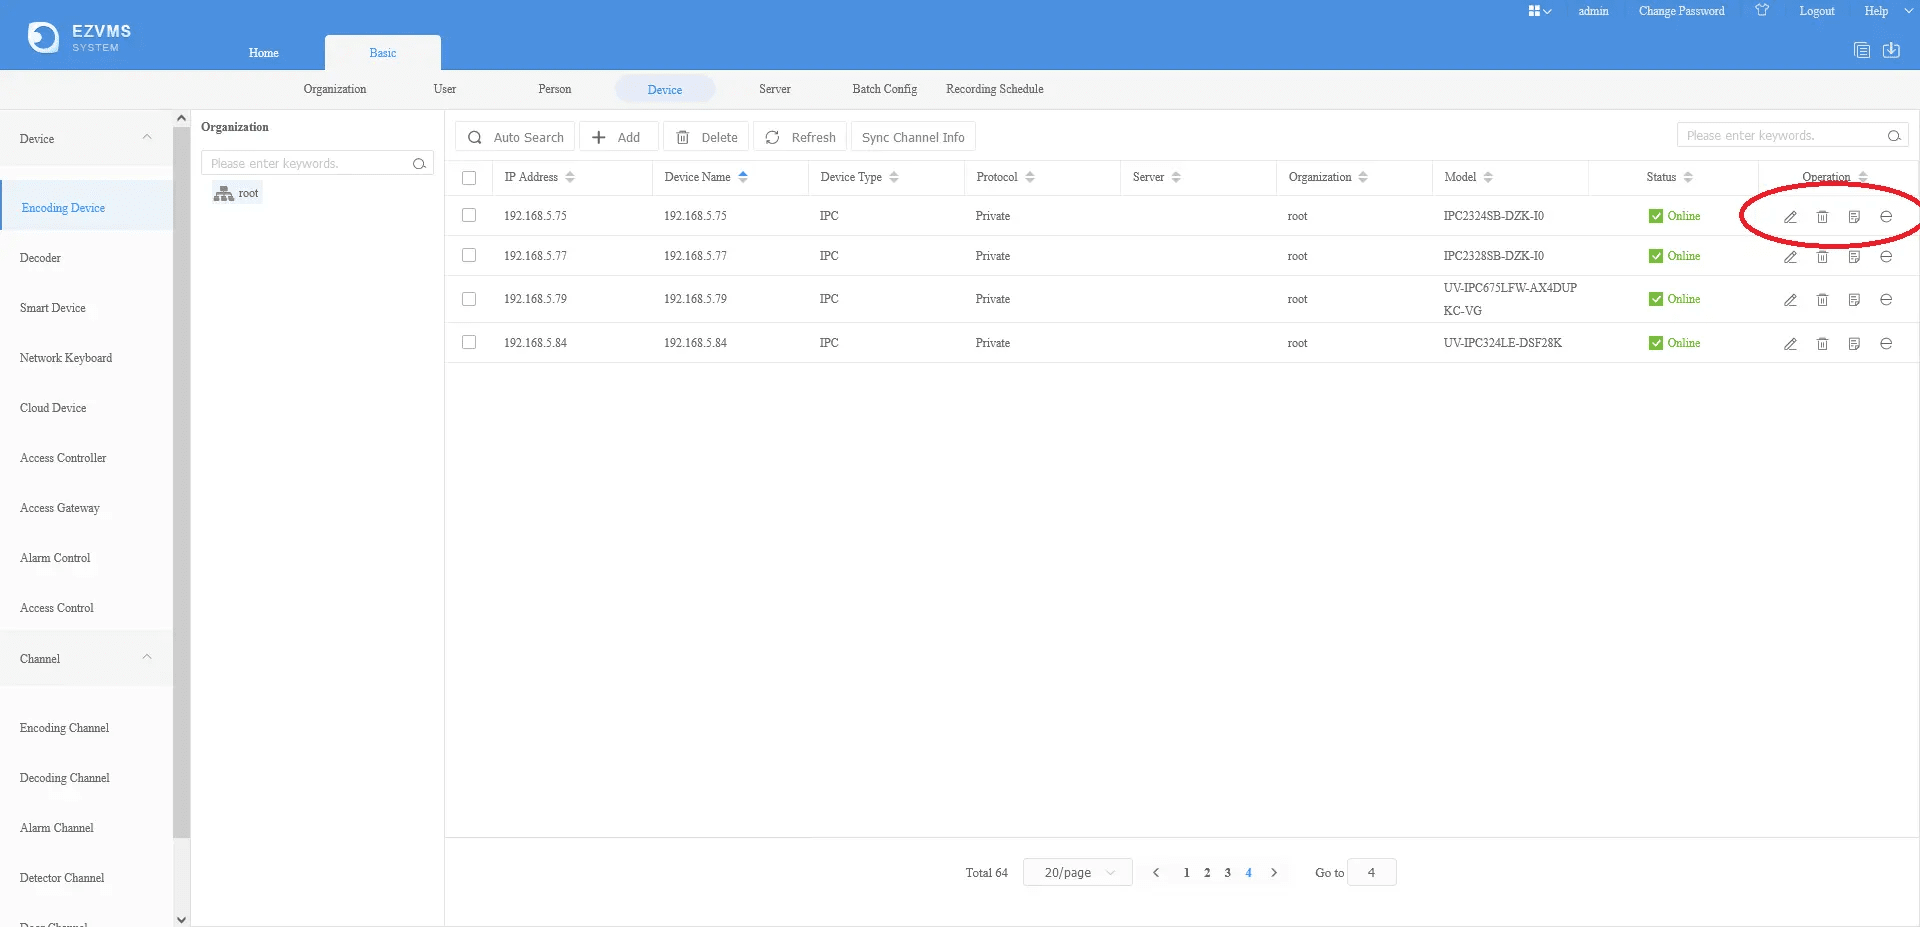This screenshot has width=1920, height=927.
Task: Click the Logout link
Action: click(1817, 11)
